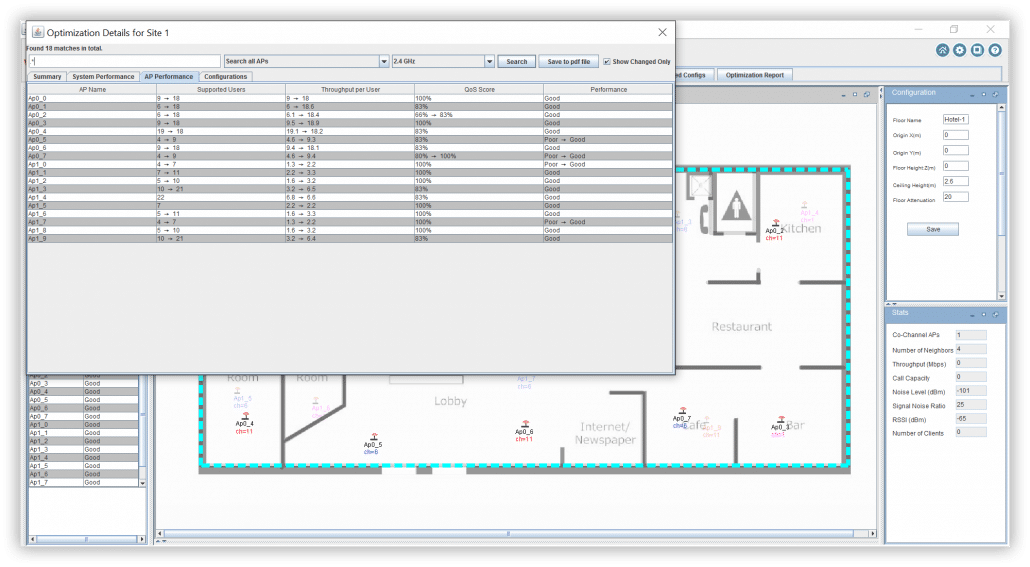Sort by Supported Users column header
This screenshot has width=1030, height=567.
pos(221,89)
